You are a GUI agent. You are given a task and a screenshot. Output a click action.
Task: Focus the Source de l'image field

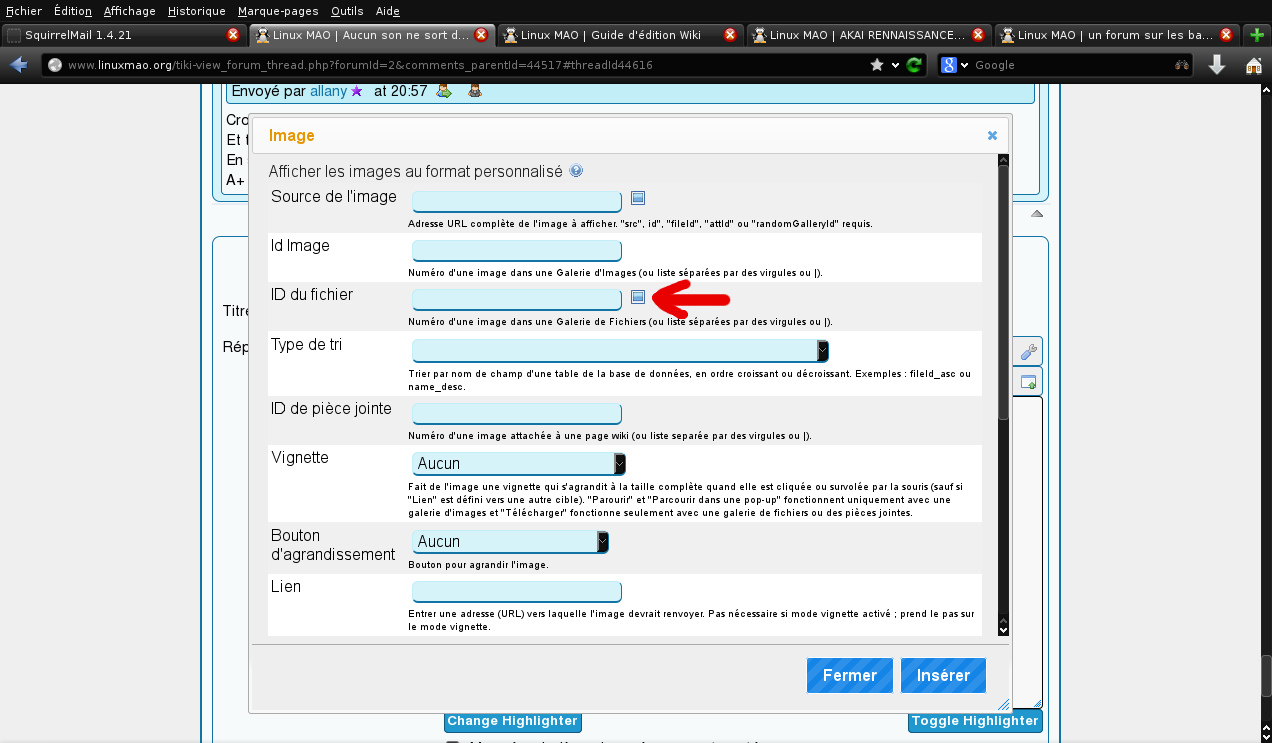coord(517,201)
